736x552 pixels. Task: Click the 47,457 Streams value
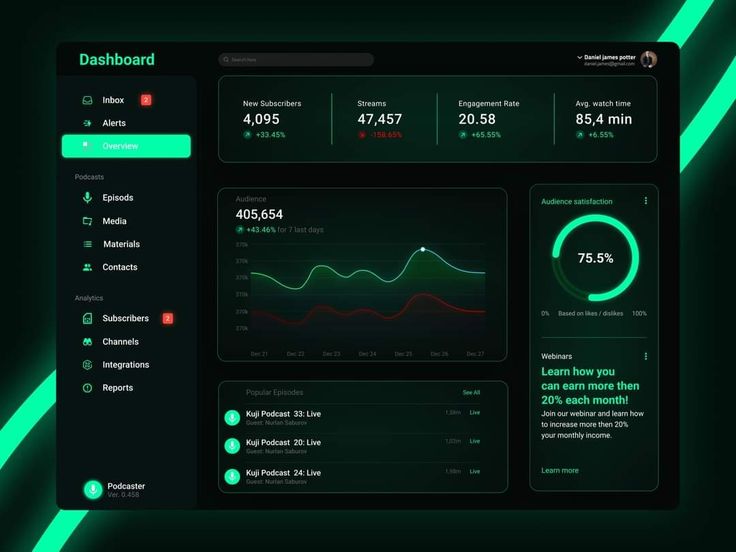coord(380,119)
